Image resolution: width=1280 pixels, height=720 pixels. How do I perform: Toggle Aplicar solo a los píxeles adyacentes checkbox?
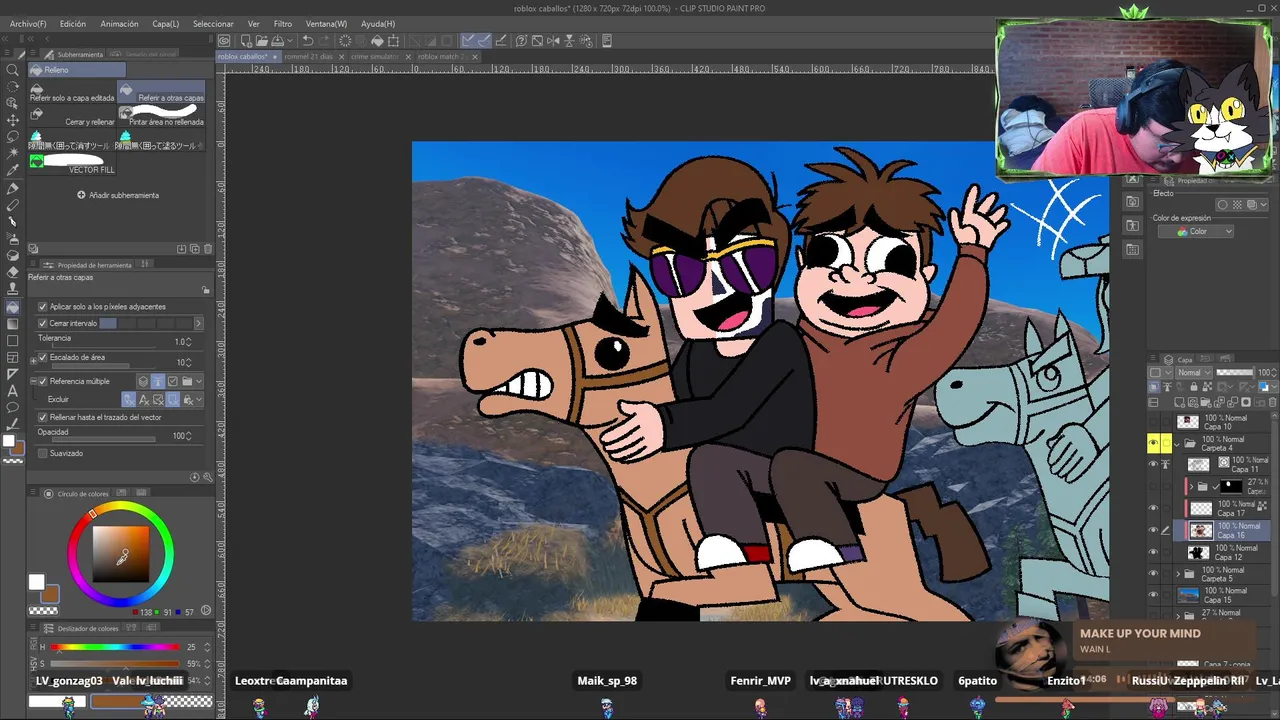click(x=42, y=307)
